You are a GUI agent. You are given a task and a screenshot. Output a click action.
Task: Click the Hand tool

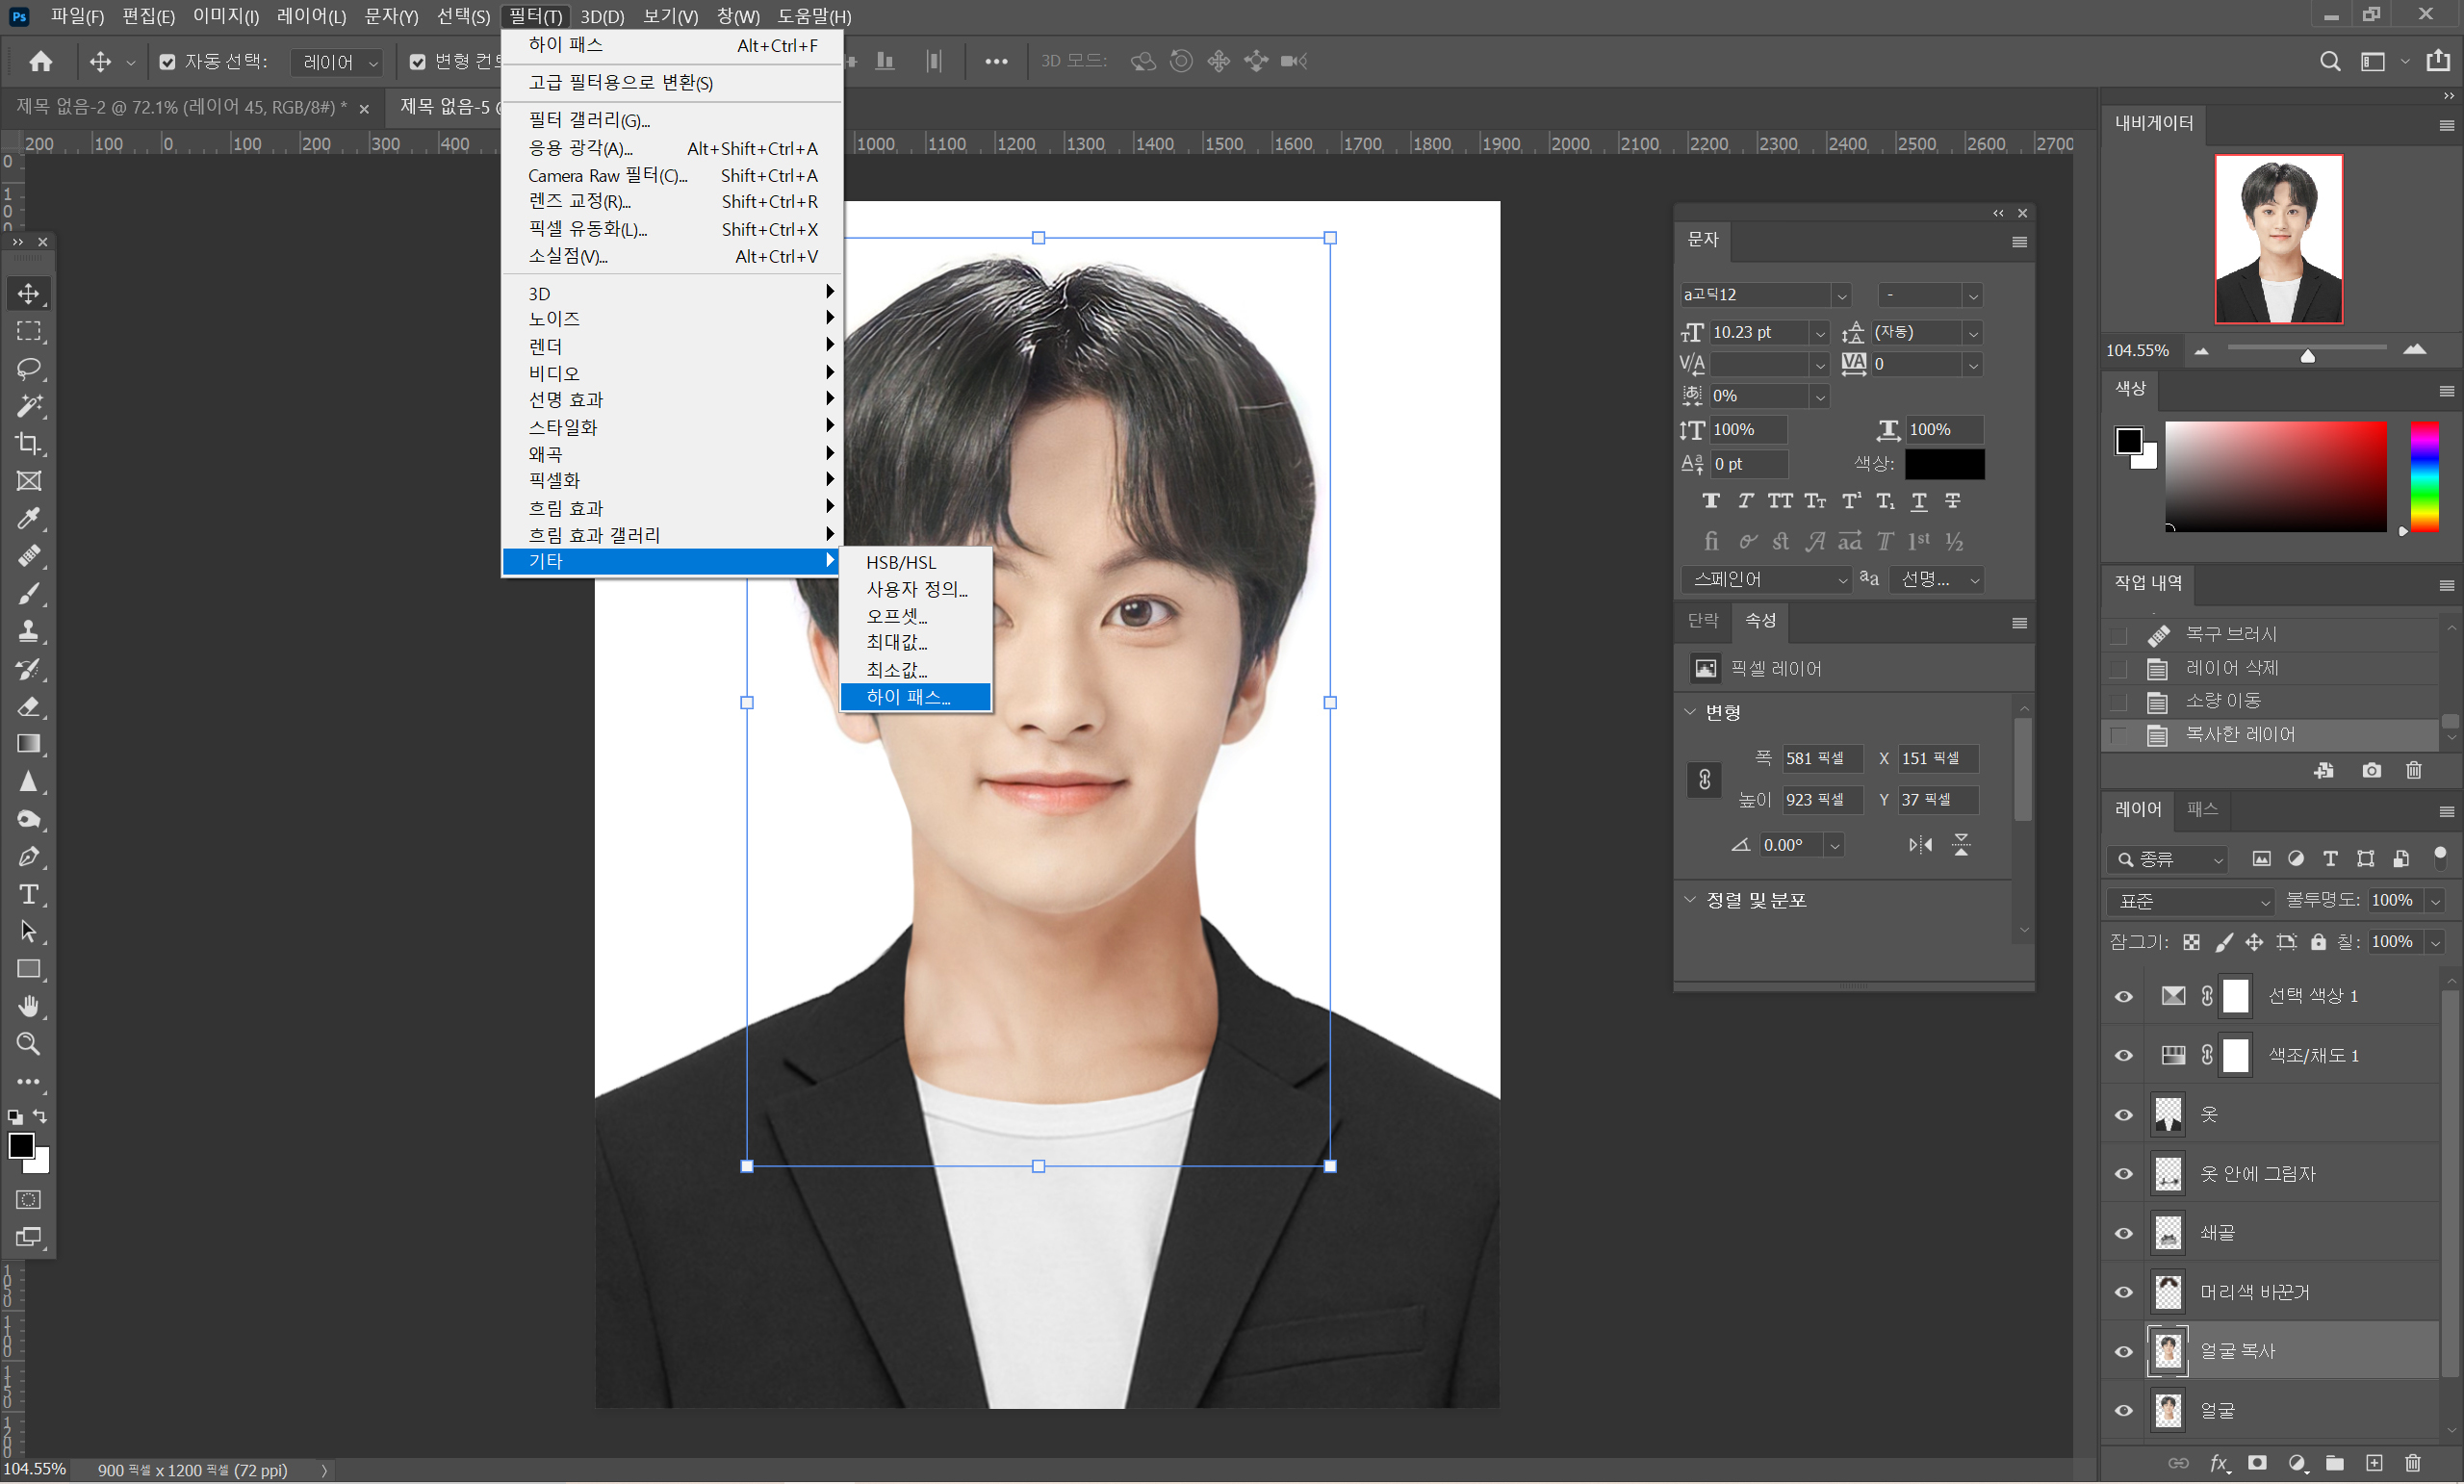[x=28, y=1006]
